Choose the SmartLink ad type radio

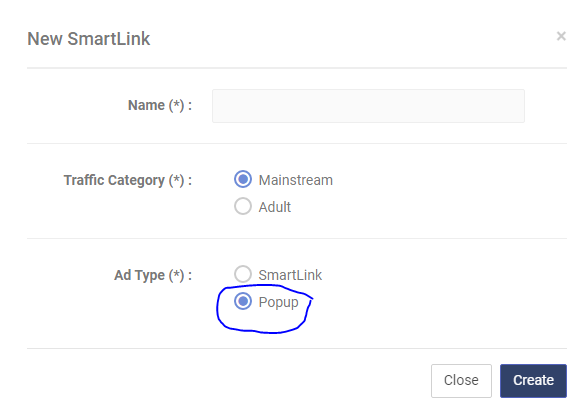pyautogui.click(x=243, y=274)
